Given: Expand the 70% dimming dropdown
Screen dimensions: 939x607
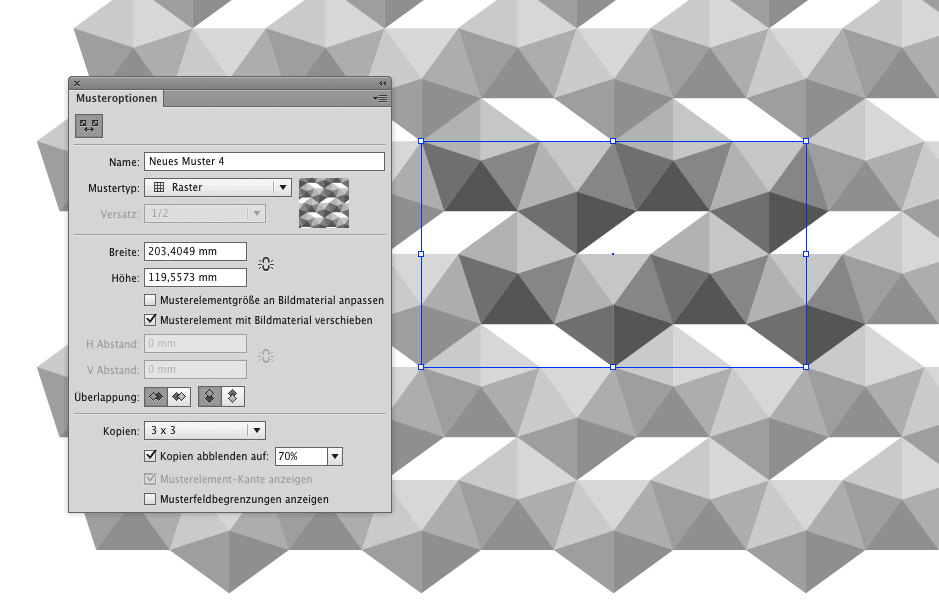Looking at the screenshot, I should pyautogui.click(x=335, y=456).
